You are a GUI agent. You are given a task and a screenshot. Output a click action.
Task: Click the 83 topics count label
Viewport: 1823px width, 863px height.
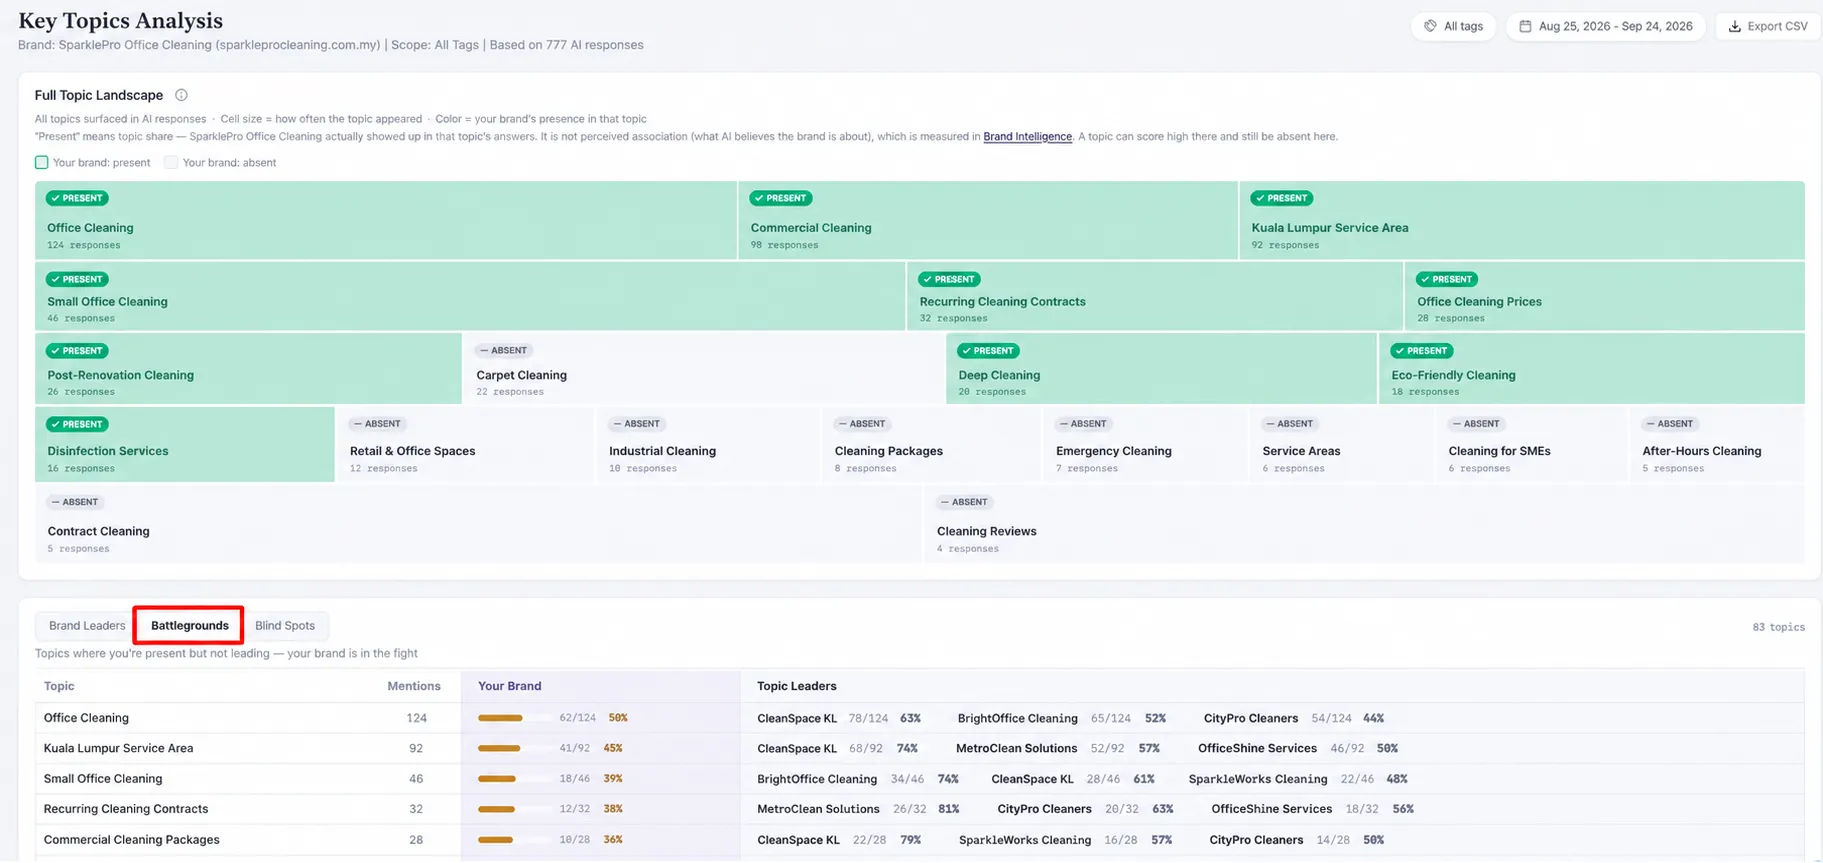point(1778,627)
